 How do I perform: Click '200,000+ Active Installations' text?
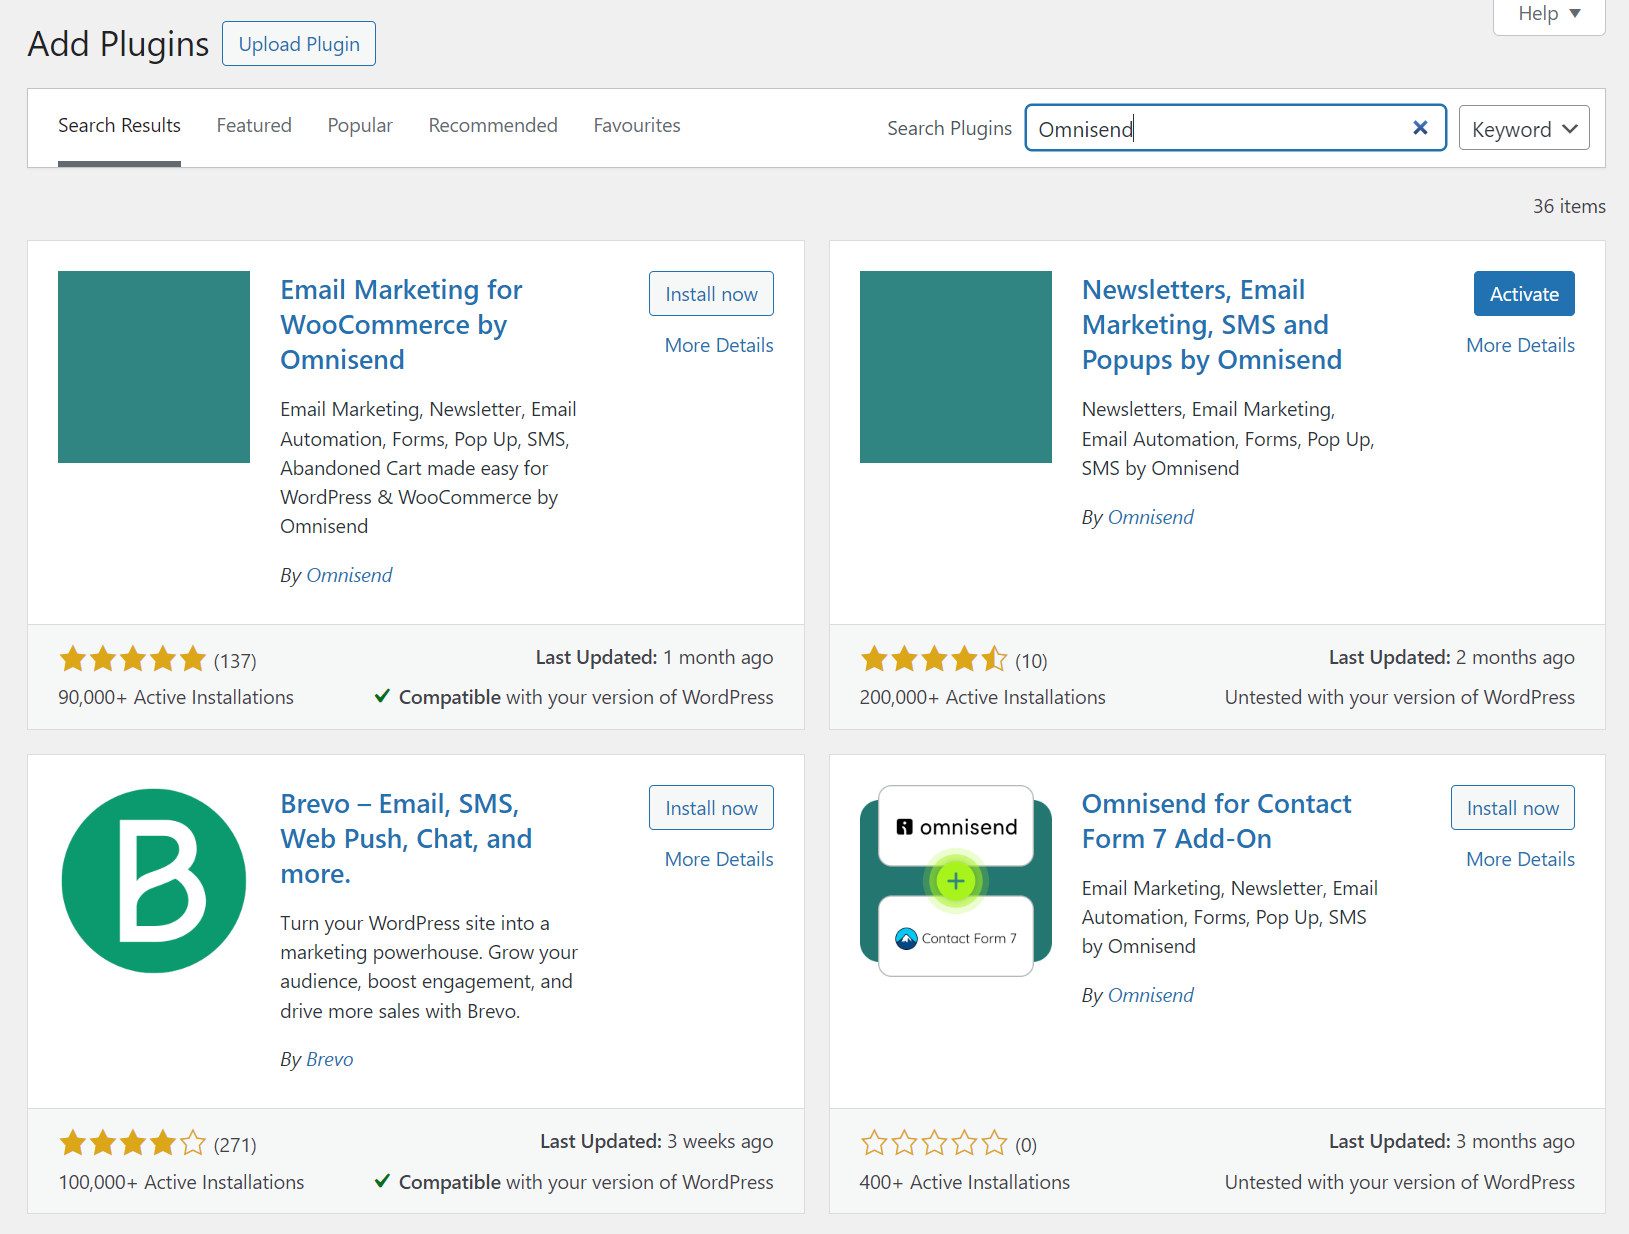[983, 697]
